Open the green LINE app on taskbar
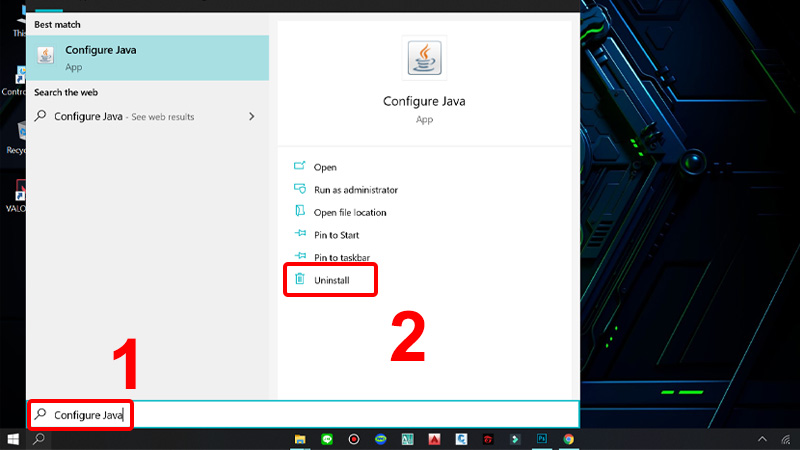Screen dimensions: 800x450 [x=327, y=439]
